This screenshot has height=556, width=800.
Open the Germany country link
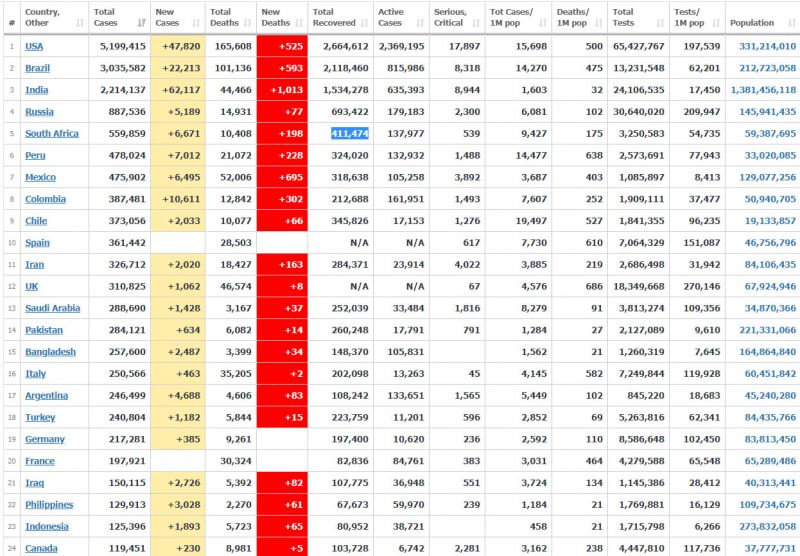[45, 439]
